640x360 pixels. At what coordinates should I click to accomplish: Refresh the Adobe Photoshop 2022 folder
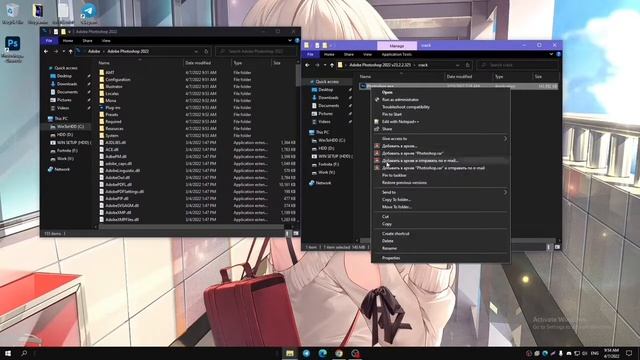[x=206, y=51]
